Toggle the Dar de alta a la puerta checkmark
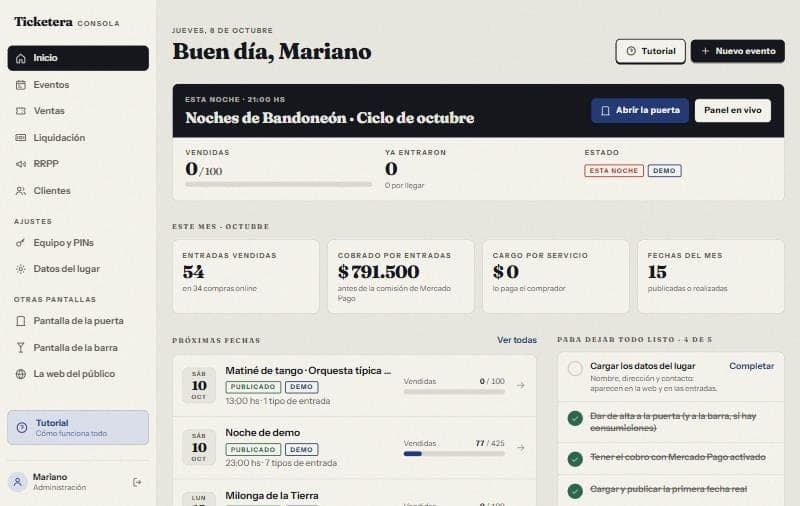This screenshot has width=800, height=506. point(575,418)
